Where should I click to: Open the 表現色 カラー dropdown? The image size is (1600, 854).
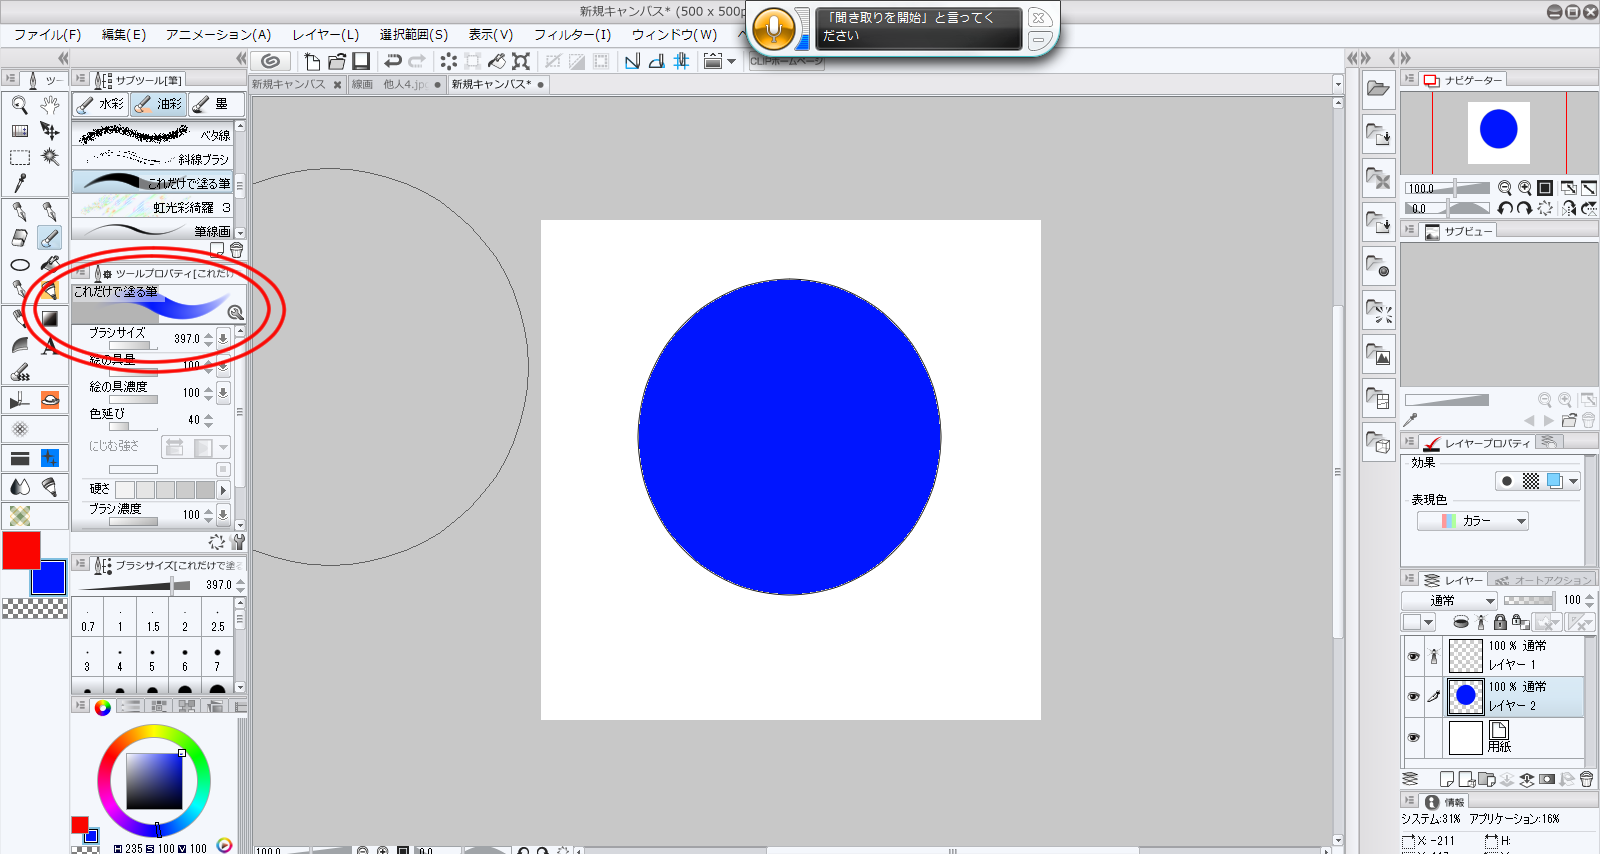pyautogui.click(x=1472, y=521)
